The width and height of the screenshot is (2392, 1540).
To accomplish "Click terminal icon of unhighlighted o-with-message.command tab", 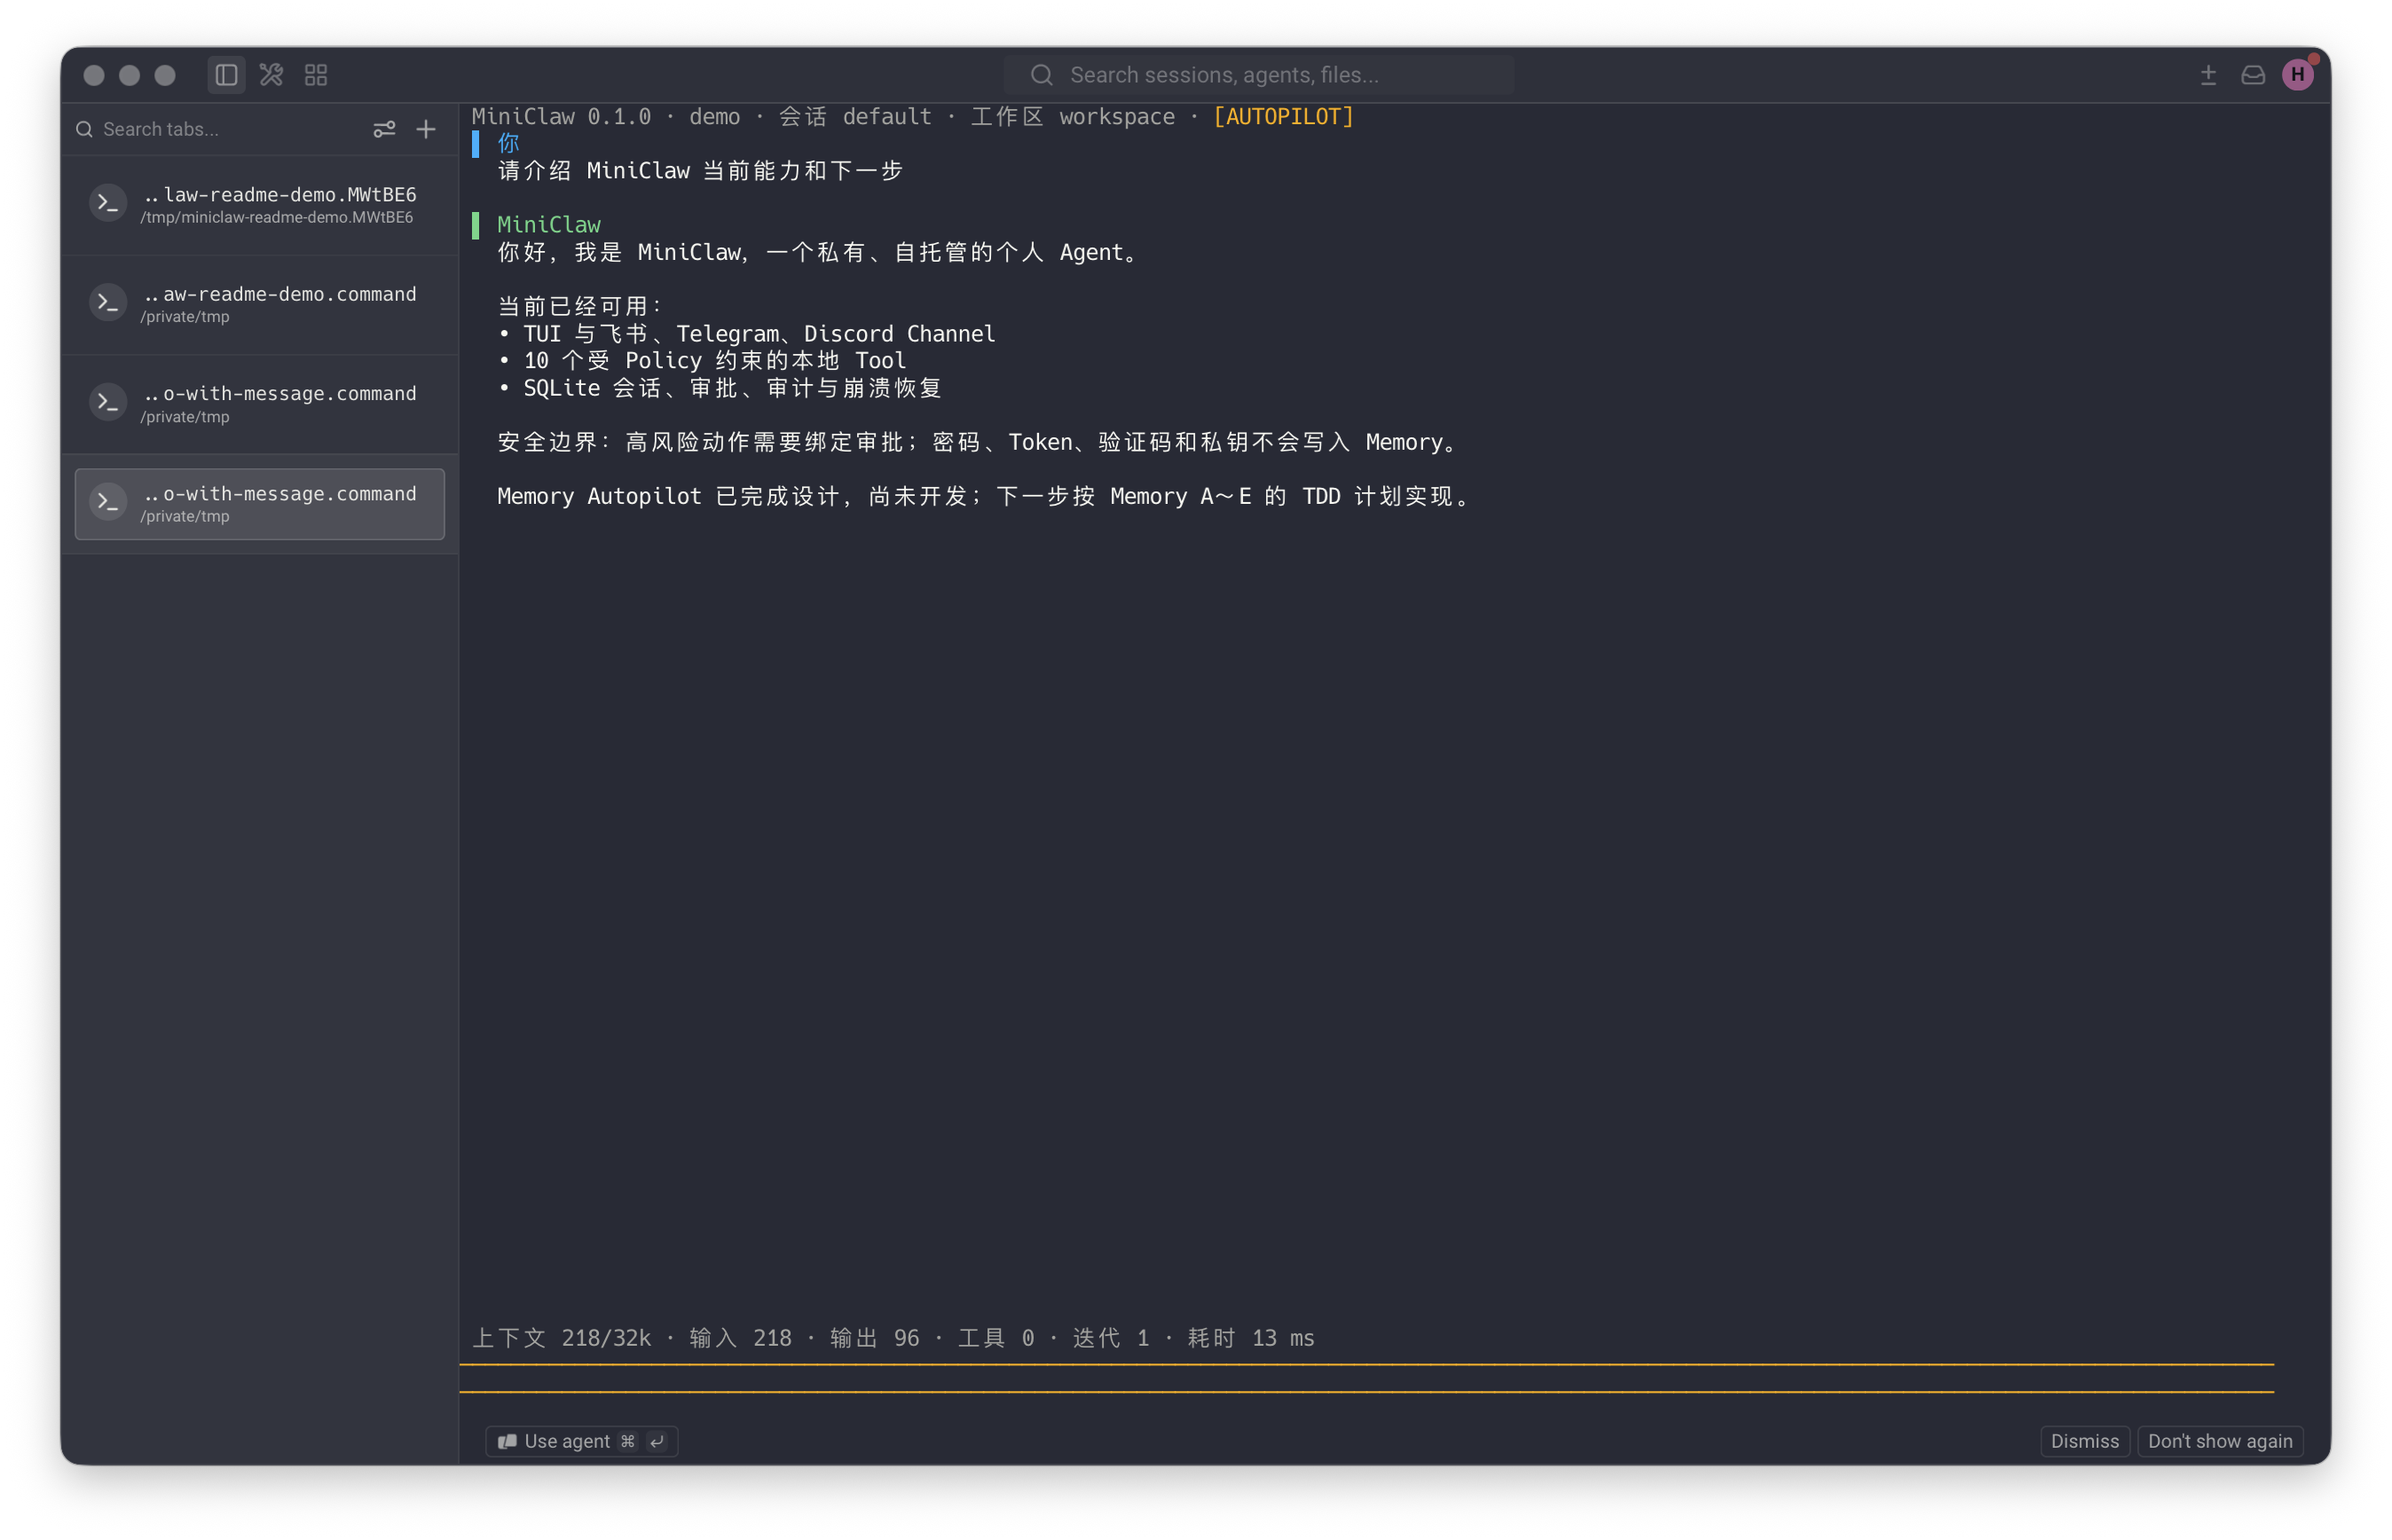I will point(108,402).
